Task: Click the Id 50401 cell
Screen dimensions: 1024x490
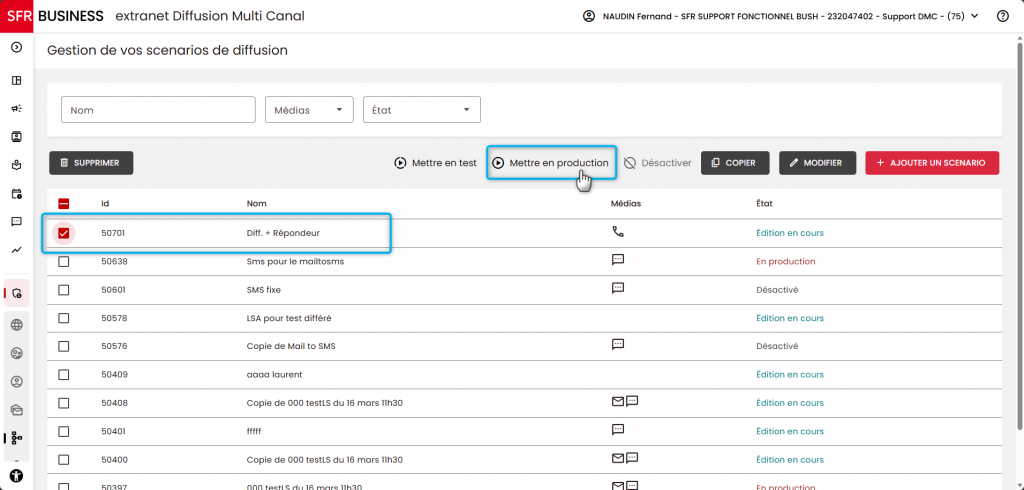Action: 114,431
